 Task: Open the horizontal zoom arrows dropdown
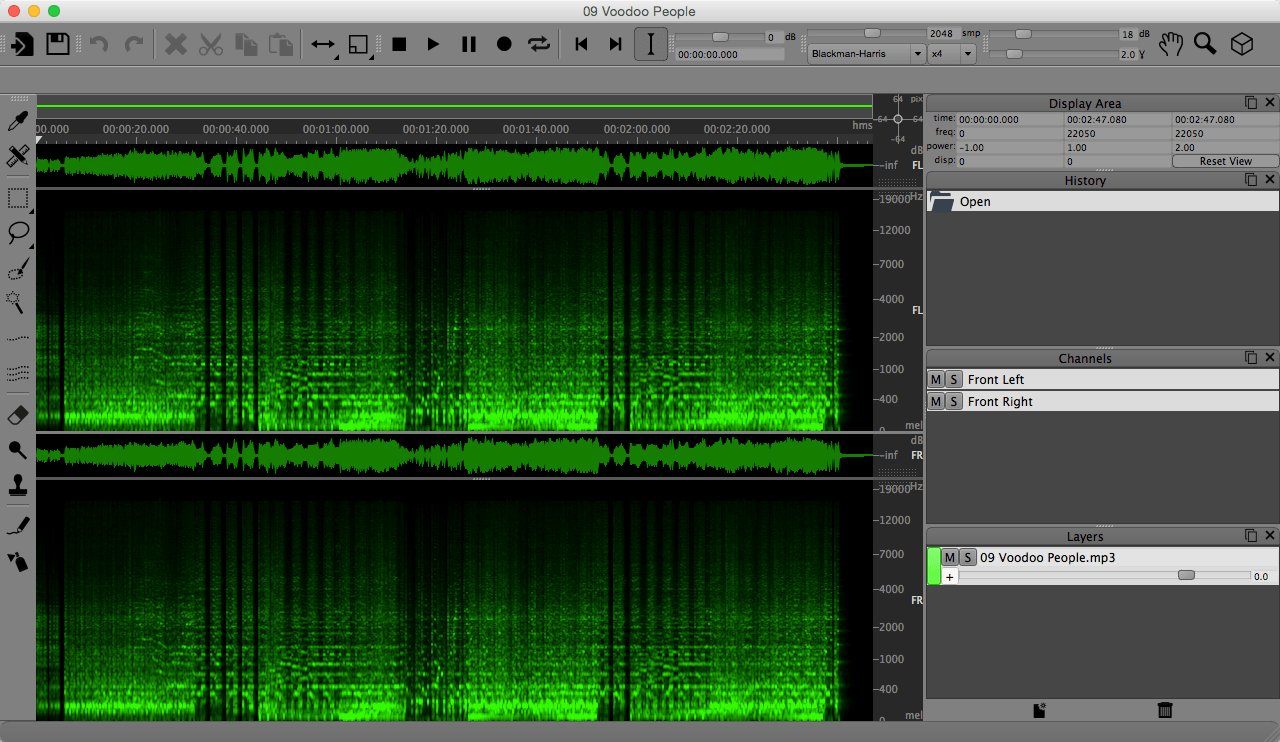pyautogui.click(x=323, y=44)
